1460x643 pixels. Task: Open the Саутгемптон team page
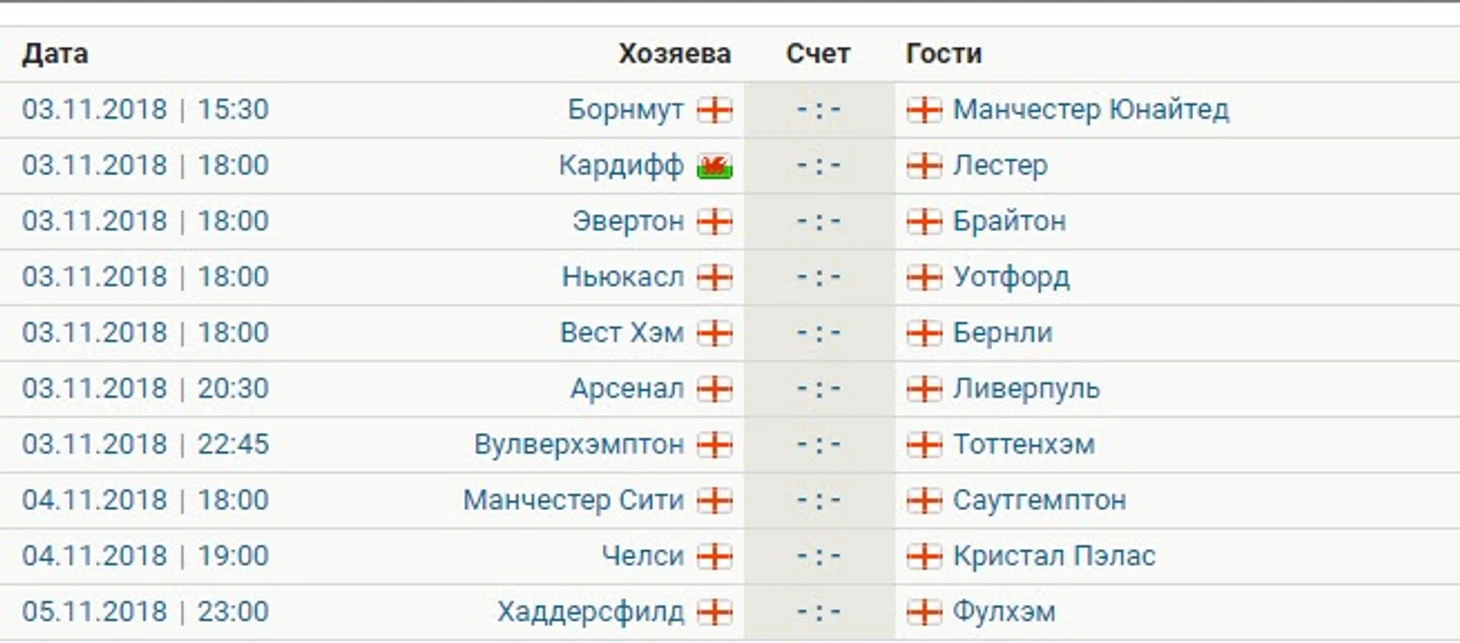point(1039,500)
